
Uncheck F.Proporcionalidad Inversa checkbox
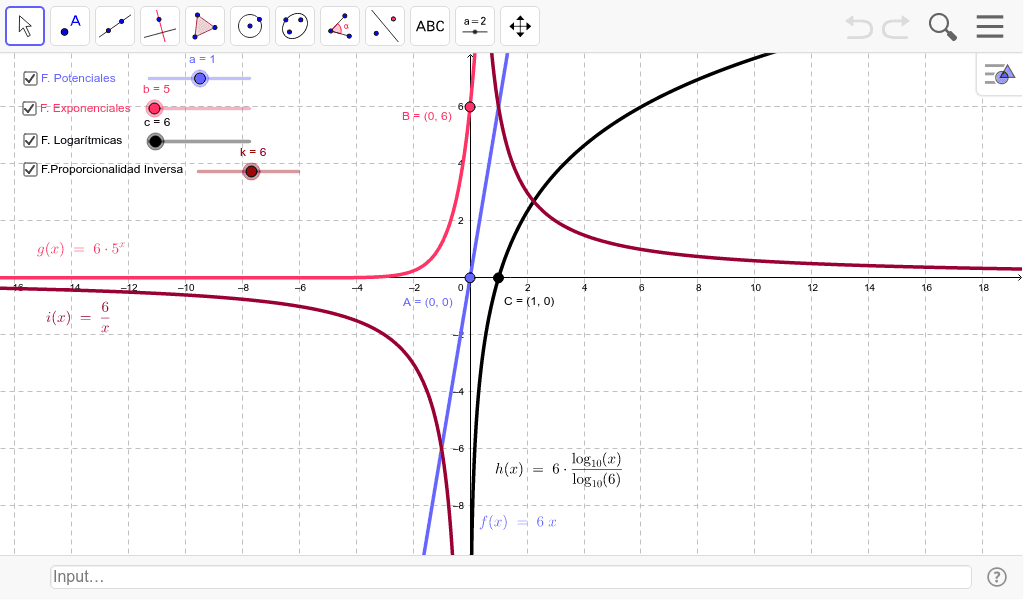(x=29, y=170)
